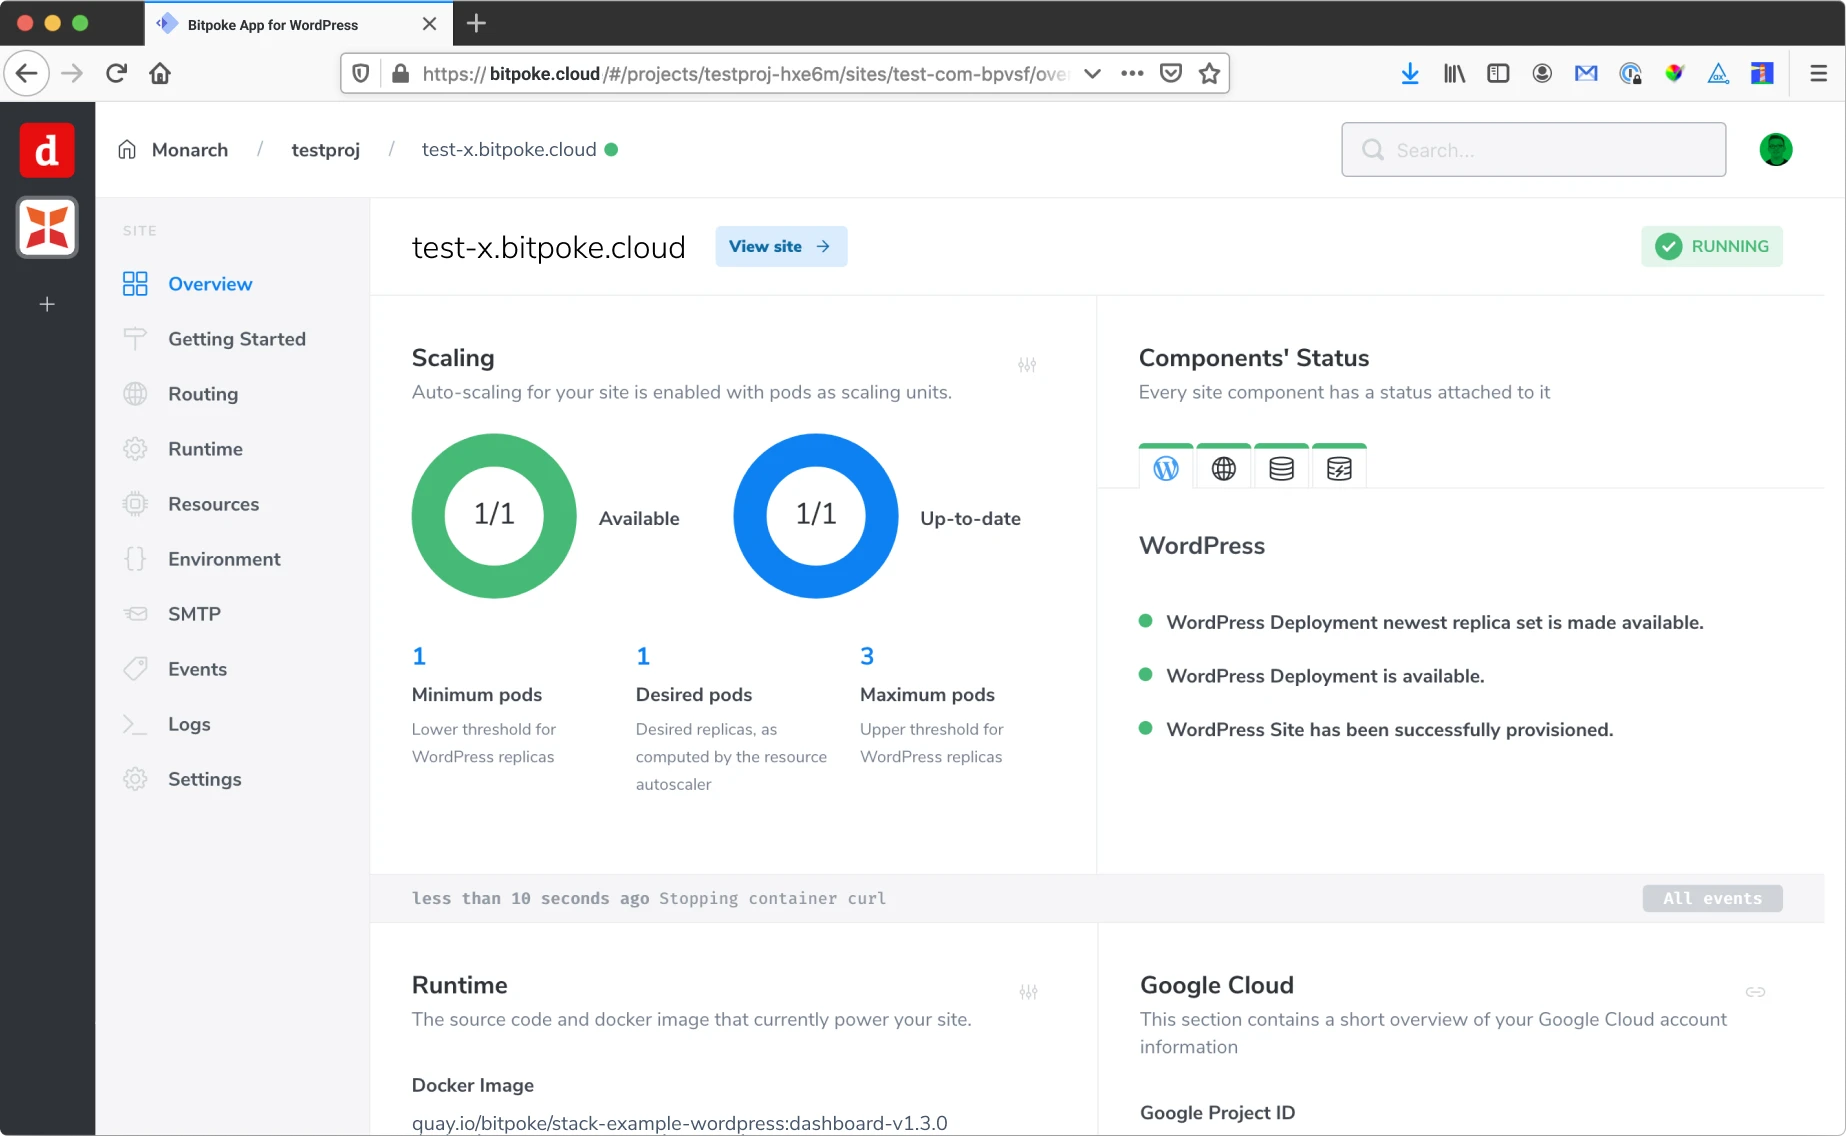Screen dimensions: 1846x1142
Task: Close the Bitpoke App tab
Action: [x=430, y=24]
